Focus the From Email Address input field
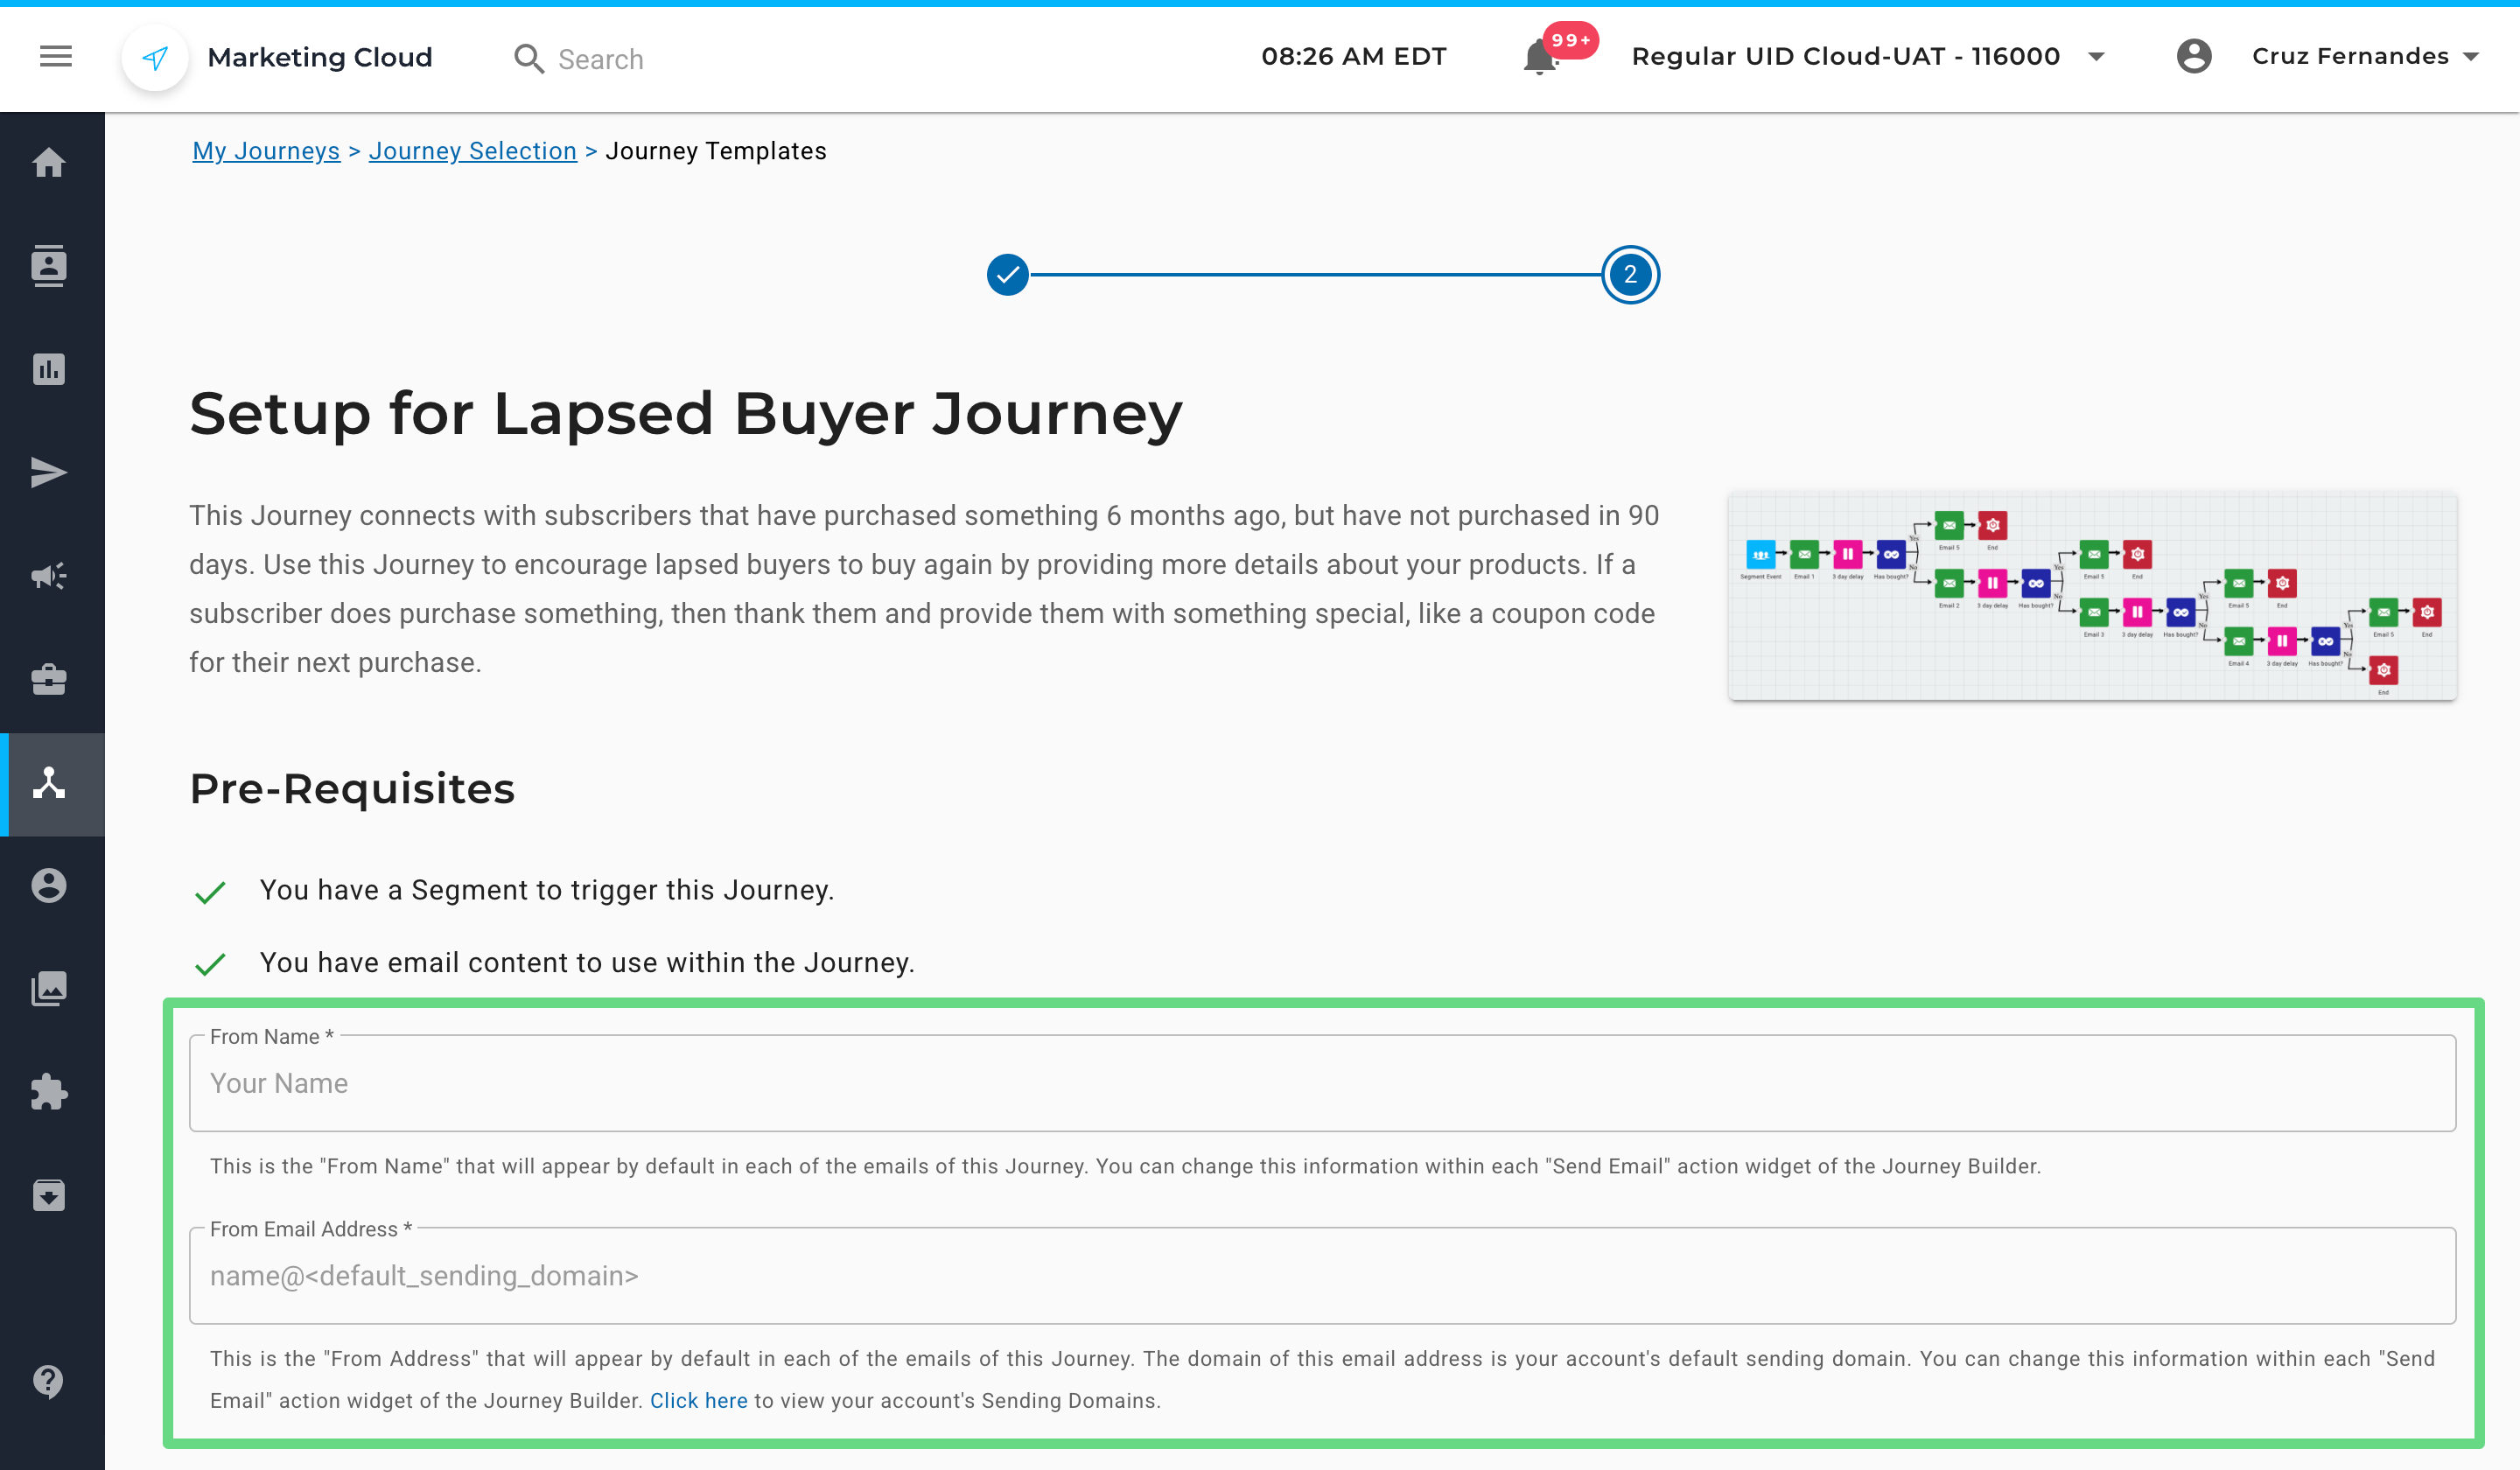 [x=1322, y=1276]
